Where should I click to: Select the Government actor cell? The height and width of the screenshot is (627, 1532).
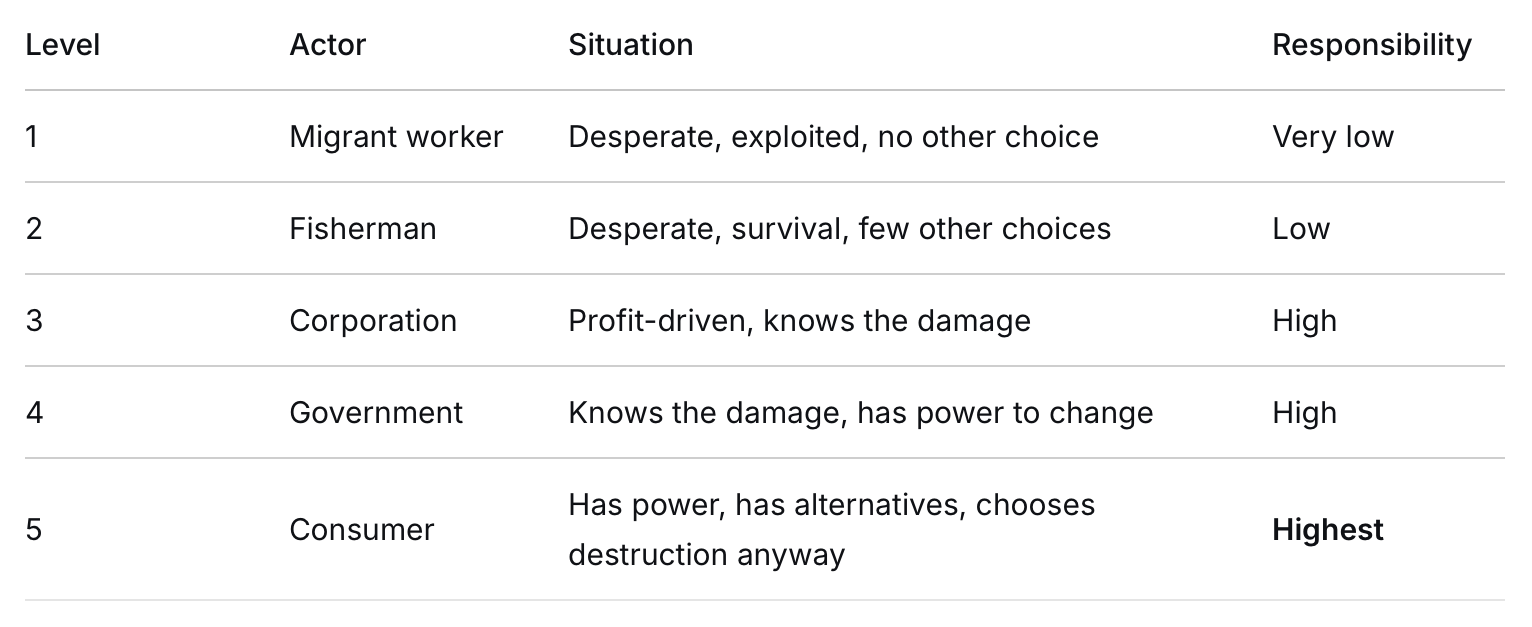[376, 413]
